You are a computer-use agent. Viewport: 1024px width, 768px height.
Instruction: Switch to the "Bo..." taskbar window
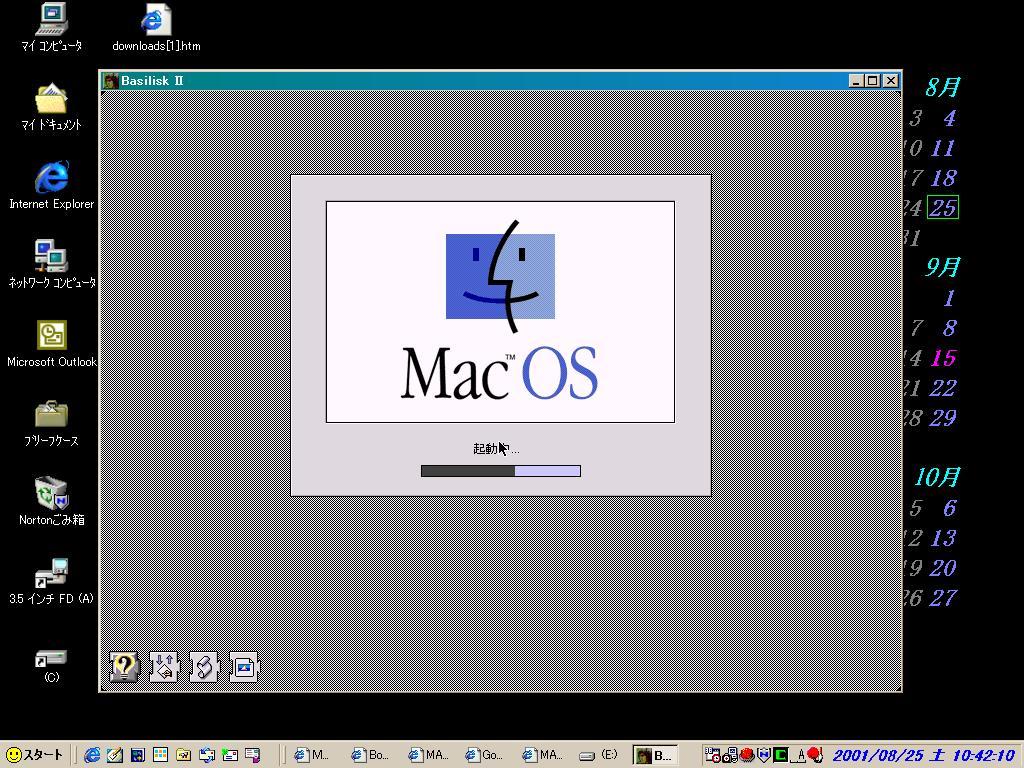371,755
